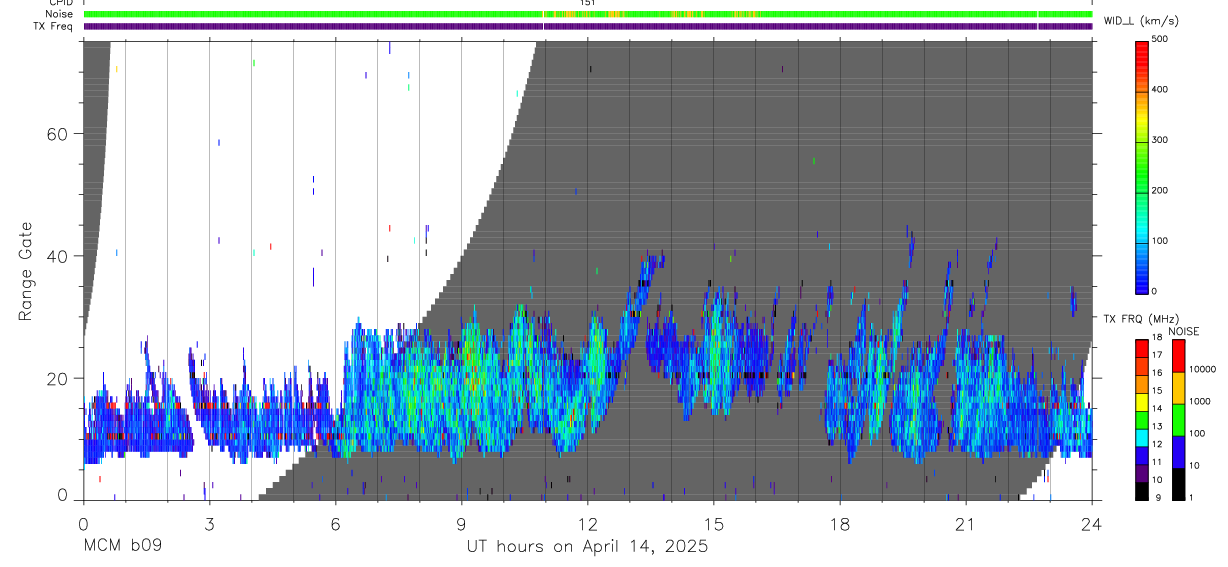Click the 18 hour tick label
This screenshot has width=1228, height=567.
840,524
